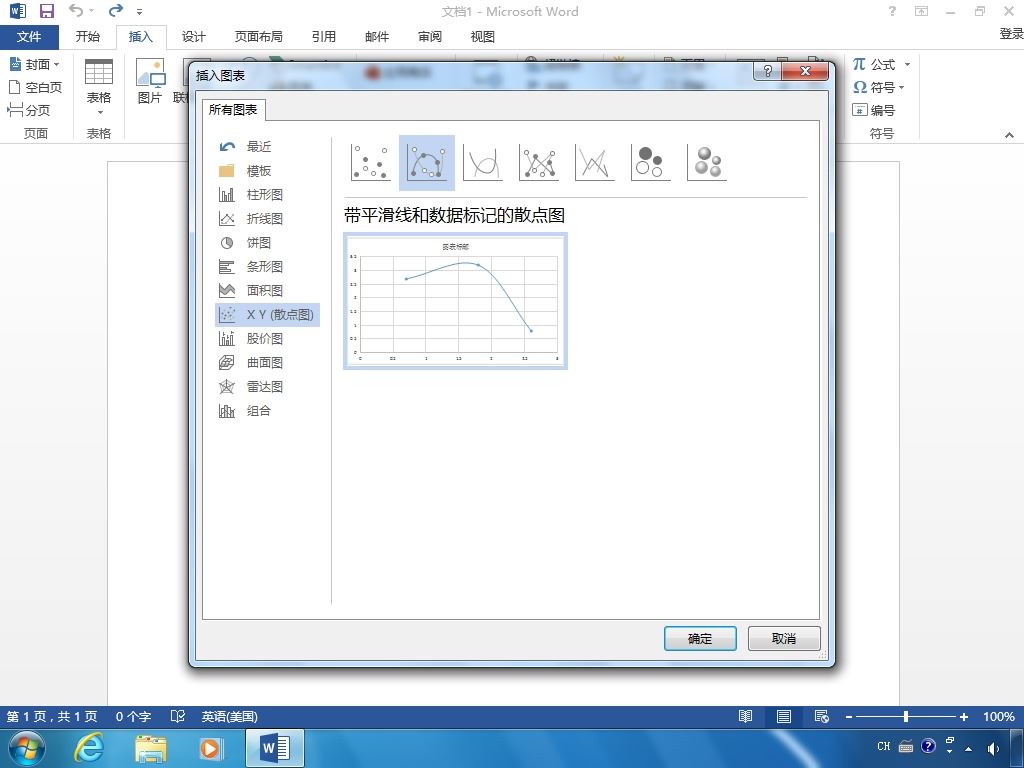
Task: Open ribbon display options
Action: (921, 11)
